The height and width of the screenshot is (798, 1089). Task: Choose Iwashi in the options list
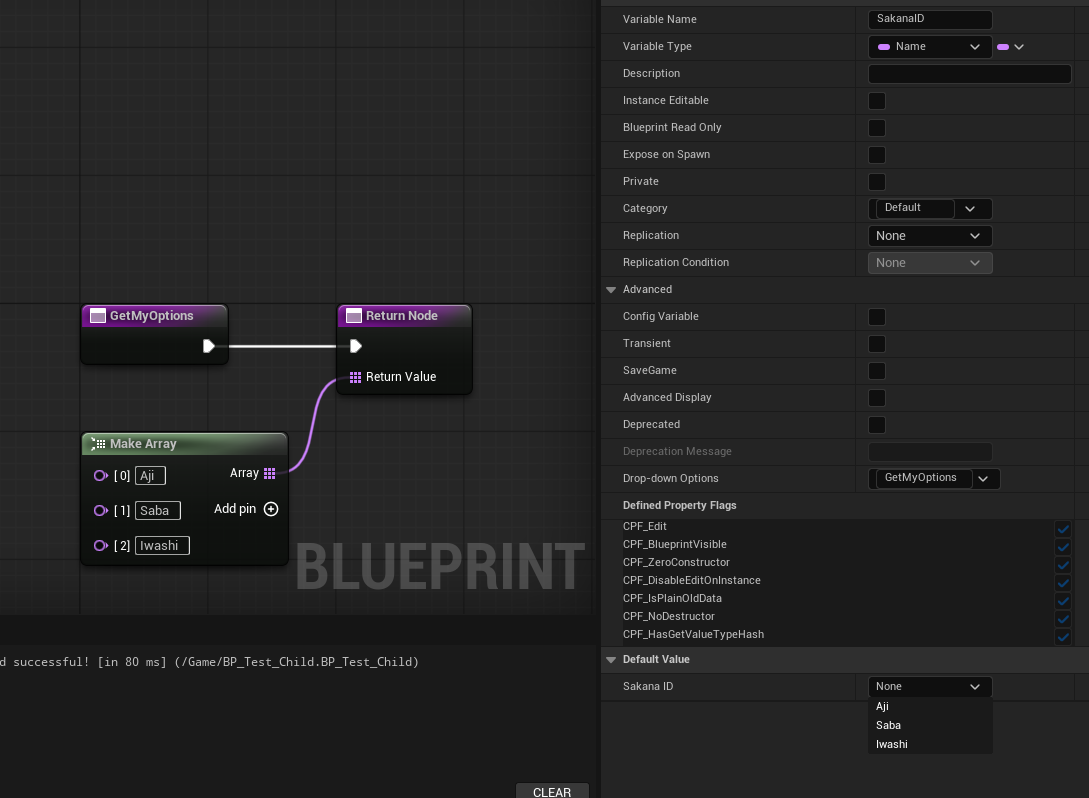click(891, 744)
